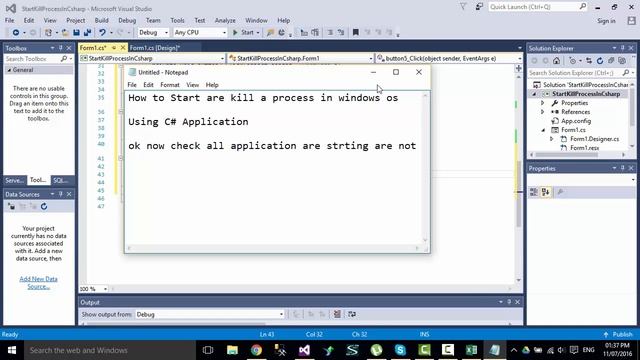Select App.config in Solution Explorer
Image resolution: width=640 pixels, height=360 pixels.
point(576,121)
